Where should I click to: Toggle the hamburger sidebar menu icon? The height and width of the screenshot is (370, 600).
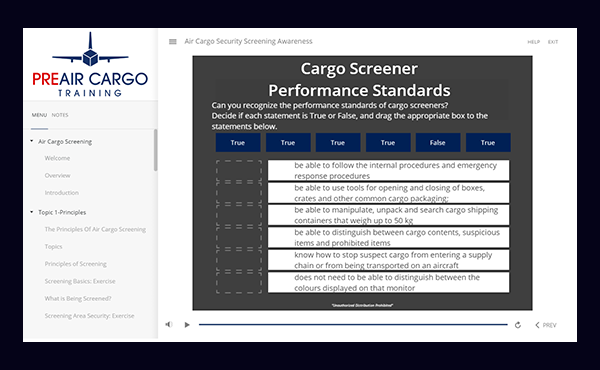click(173, 42)
